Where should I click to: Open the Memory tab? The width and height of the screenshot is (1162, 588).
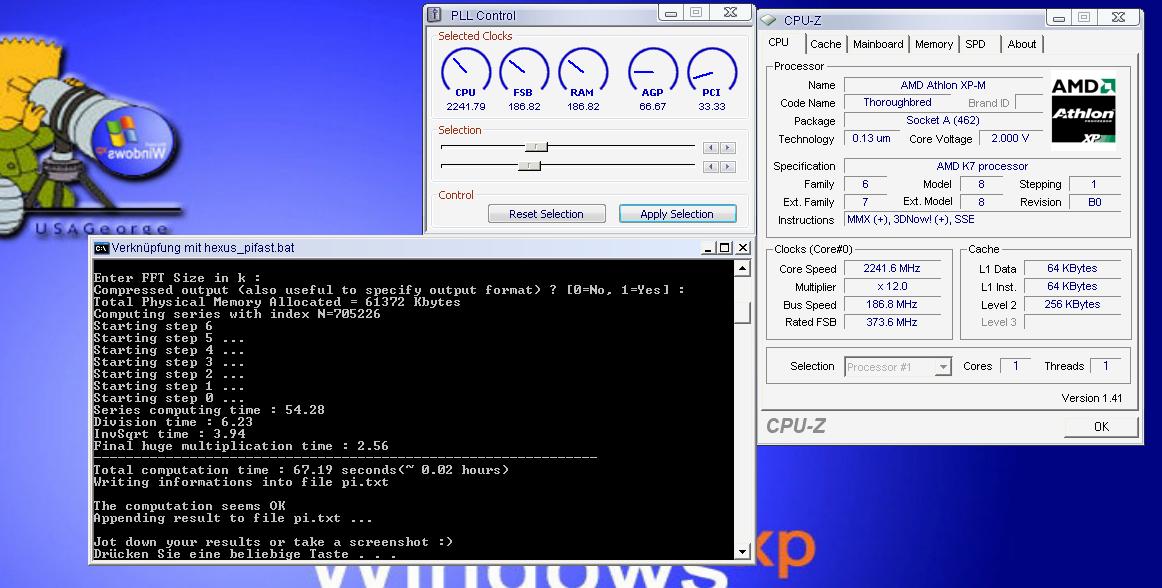934,44
